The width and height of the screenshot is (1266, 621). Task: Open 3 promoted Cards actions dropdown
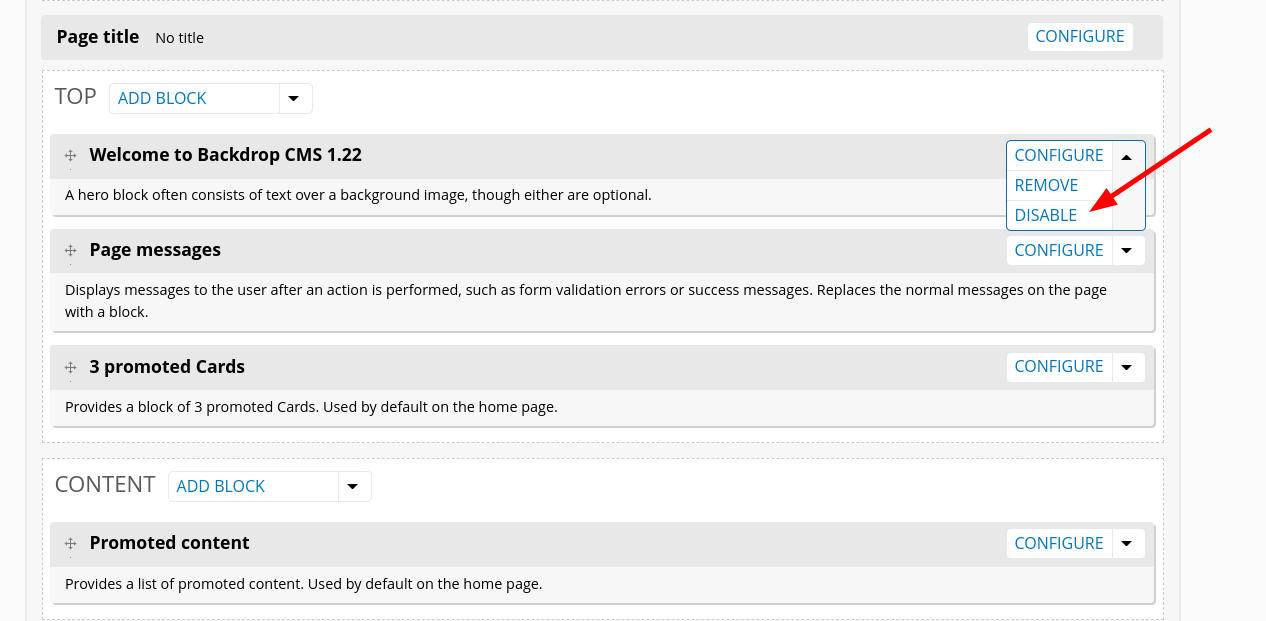click(1127, 367)
